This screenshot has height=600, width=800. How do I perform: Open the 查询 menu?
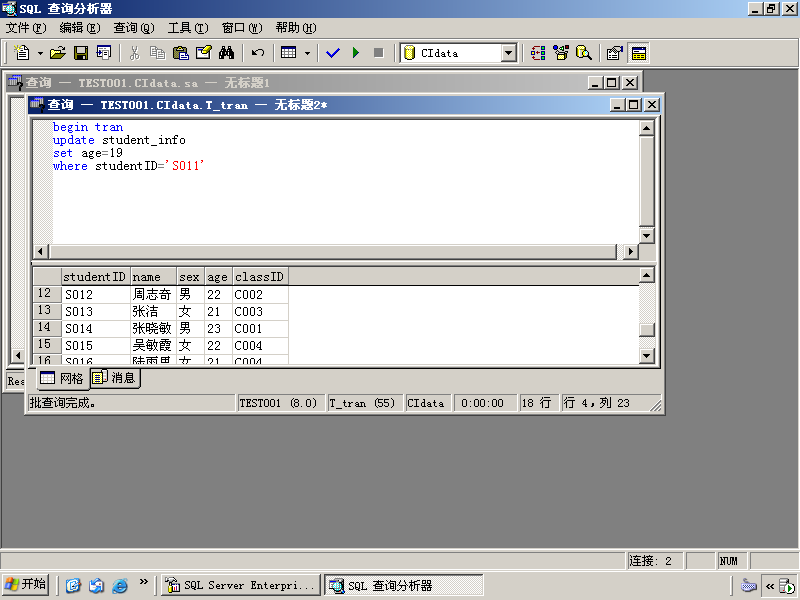134,28
